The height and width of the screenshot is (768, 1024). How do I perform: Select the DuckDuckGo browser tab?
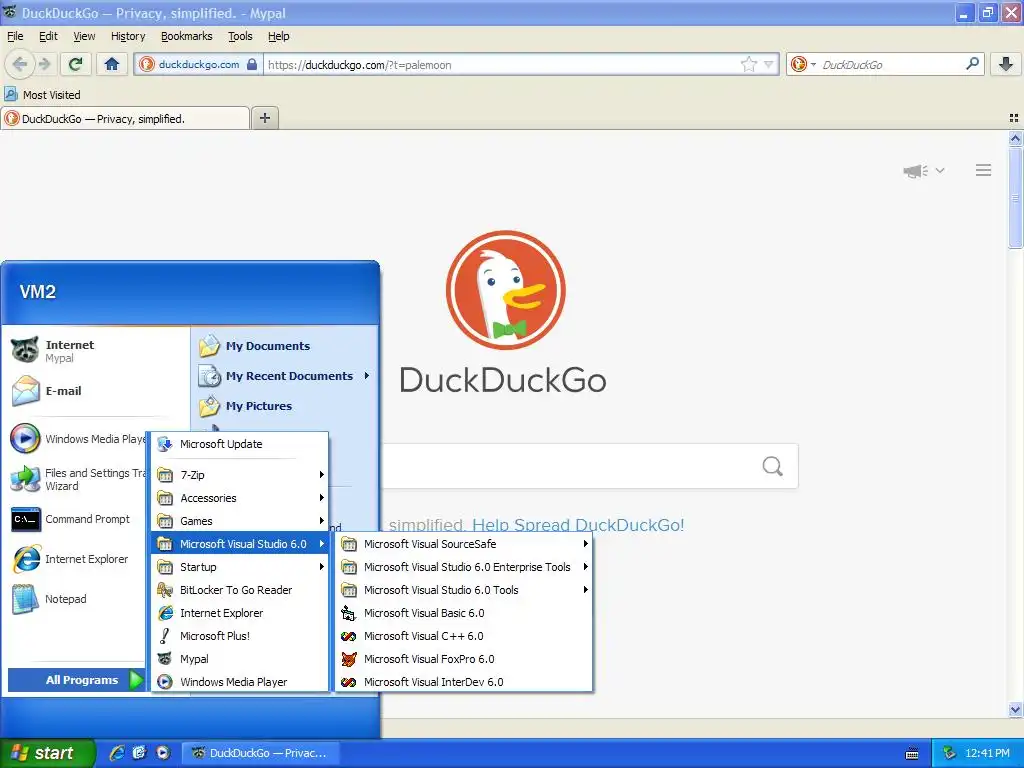(125, 118)
